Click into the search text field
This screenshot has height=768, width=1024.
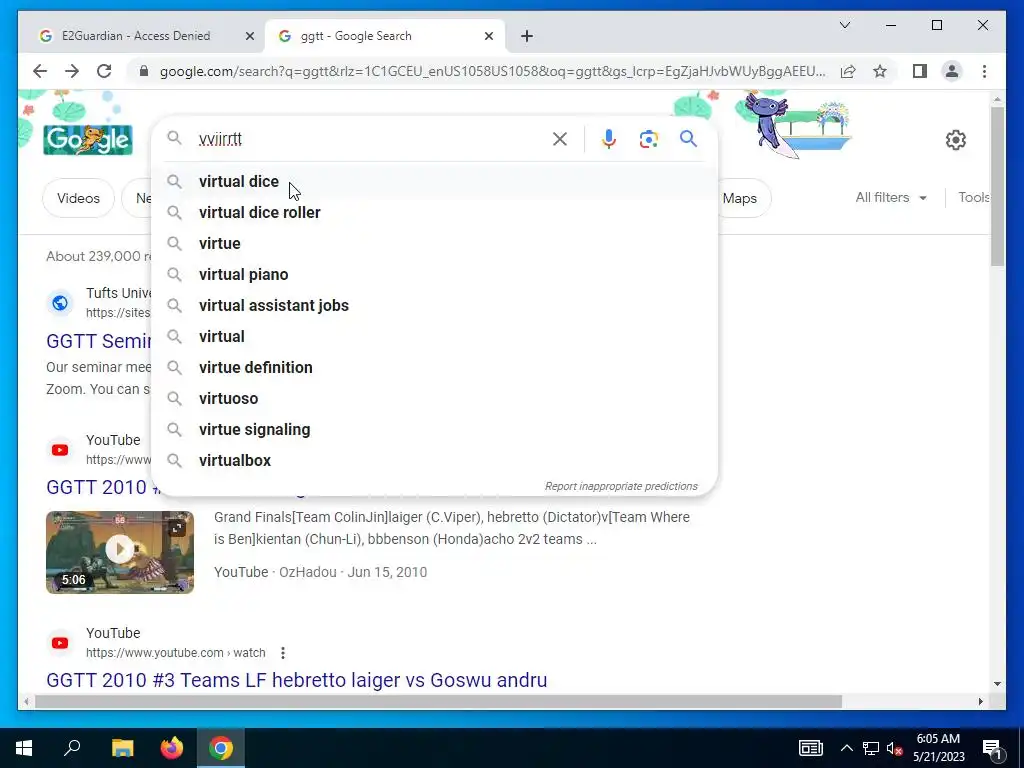tap(369, 139)
